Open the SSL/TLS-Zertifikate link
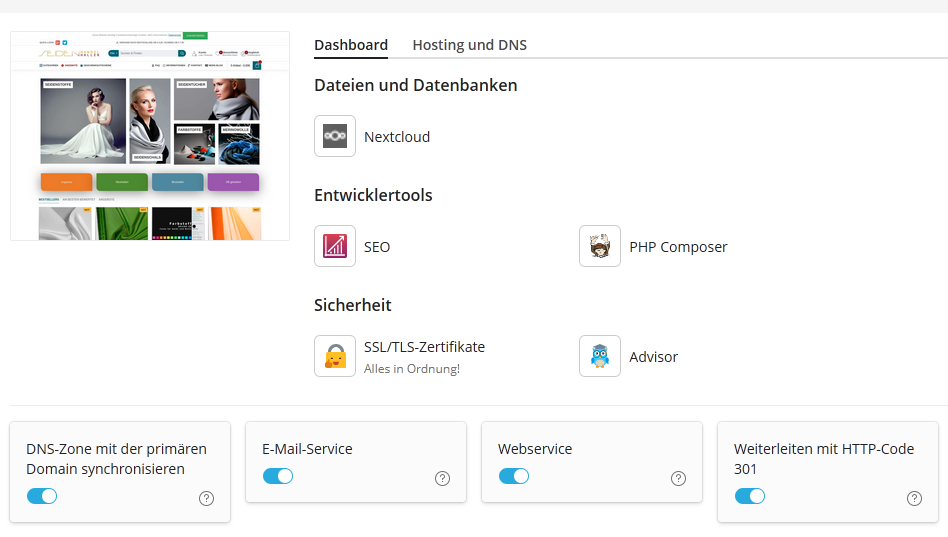The image size is (948, 537). click(424, 347)
